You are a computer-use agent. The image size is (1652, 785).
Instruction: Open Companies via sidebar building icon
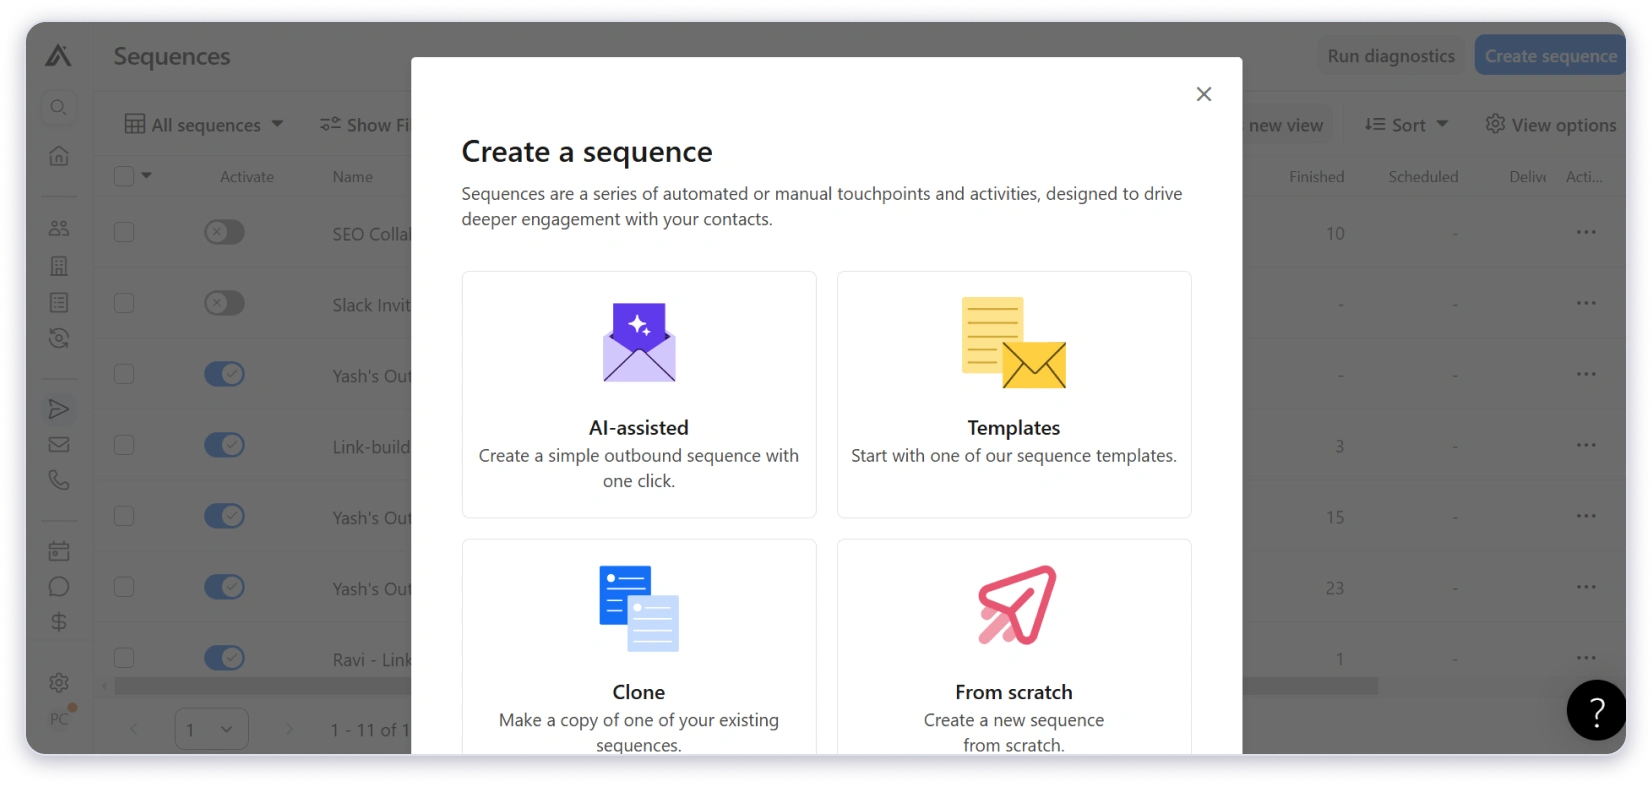point(59,266)
